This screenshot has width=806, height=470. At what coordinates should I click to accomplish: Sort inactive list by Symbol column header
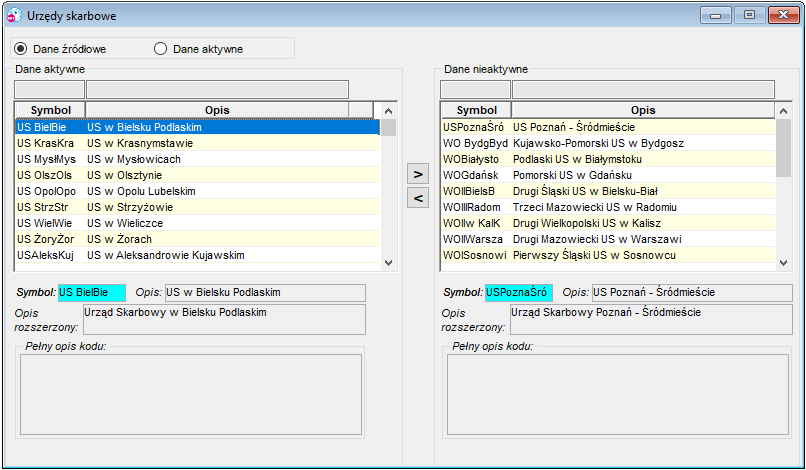pos(477,110)
